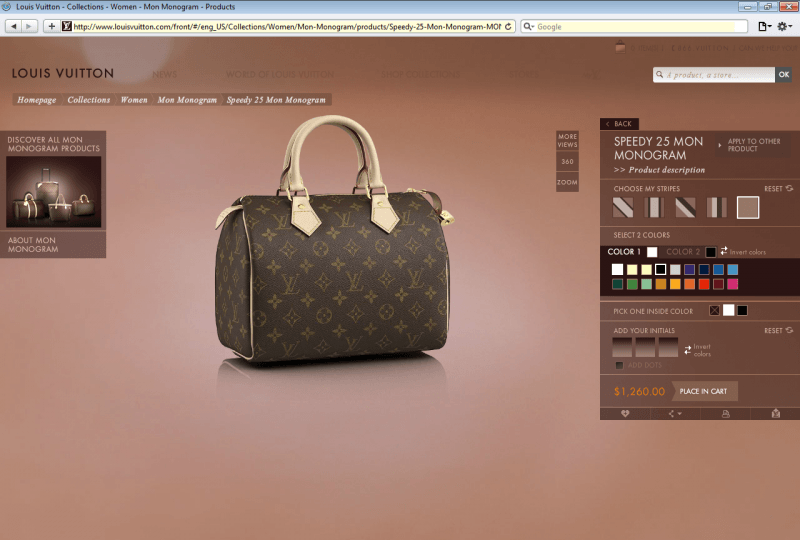Show More Views of the bag
The height and width of the screenshot is (540, 800).
[567, 140]
